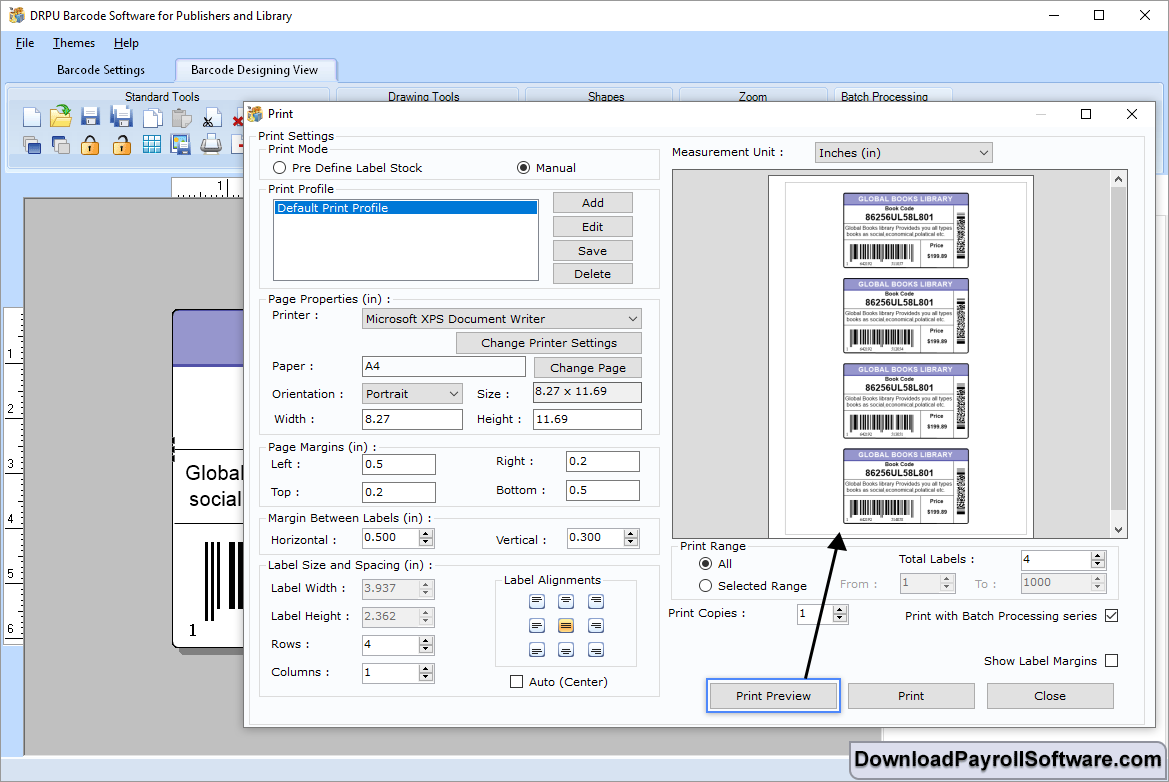Click the printer icon in Standard Tools
The image size is (1169, 782).
[211, 145]
